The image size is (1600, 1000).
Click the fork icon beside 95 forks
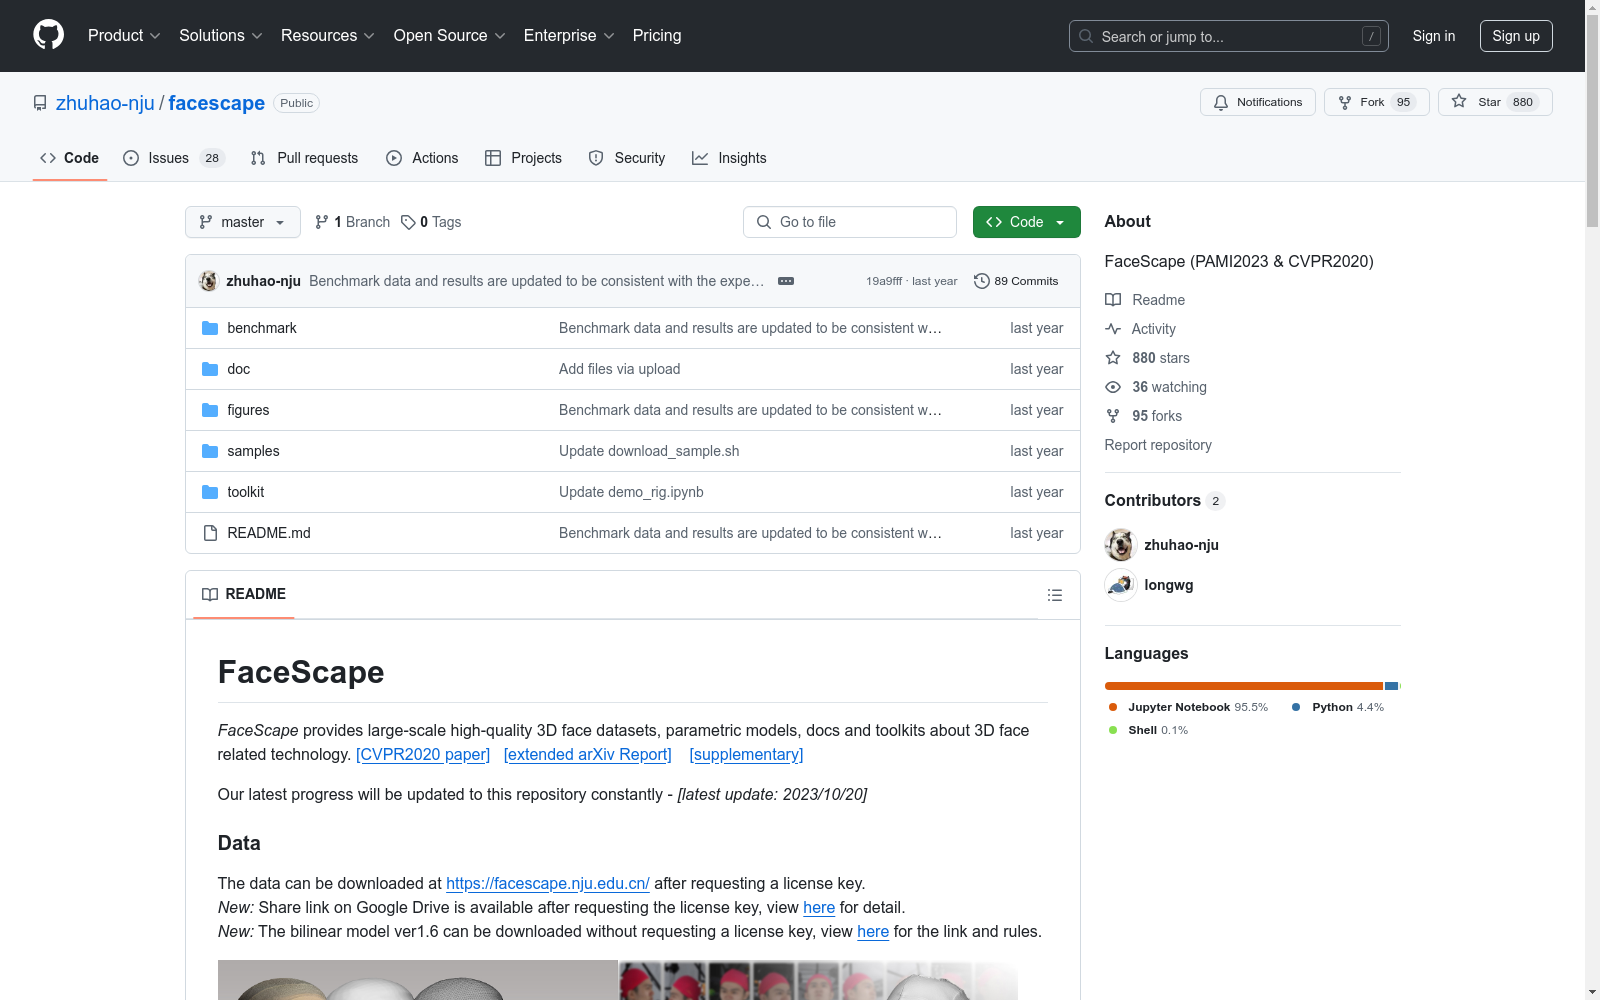(x=1113, y=416)
